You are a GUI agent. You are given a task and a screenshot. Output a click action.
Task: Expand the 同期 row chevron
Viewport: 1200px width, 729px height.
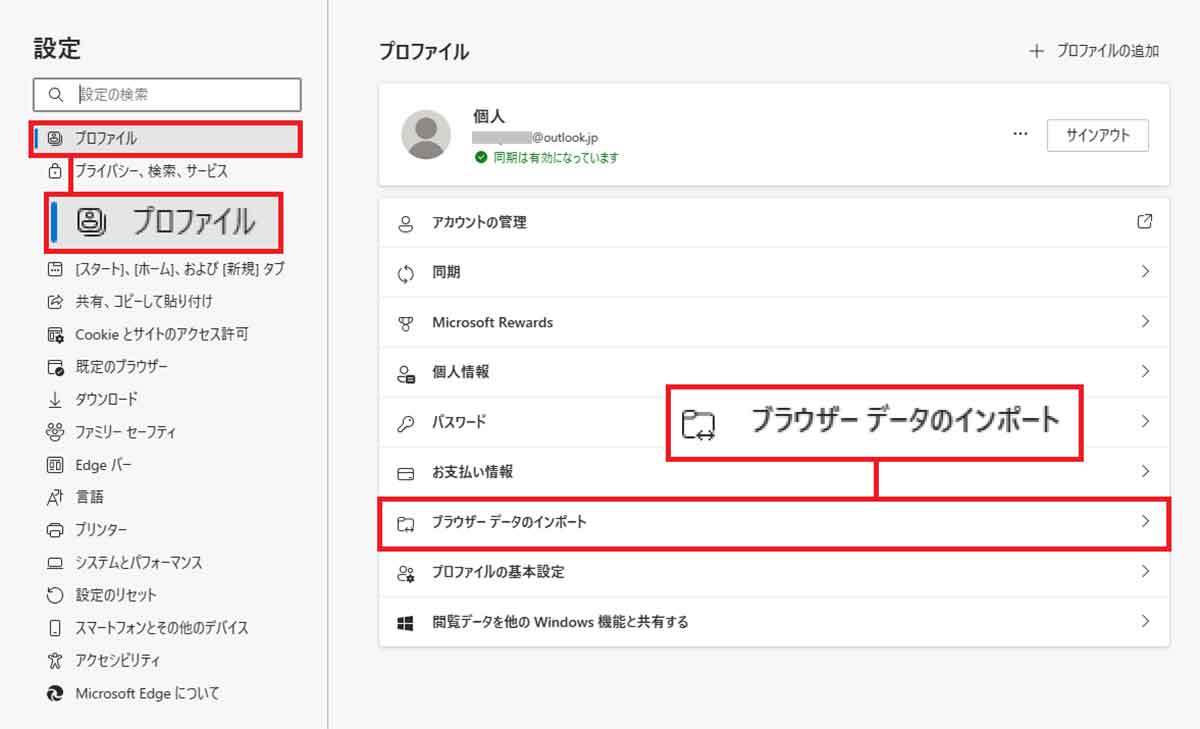pyautogui.click(x=1145, y=272)
